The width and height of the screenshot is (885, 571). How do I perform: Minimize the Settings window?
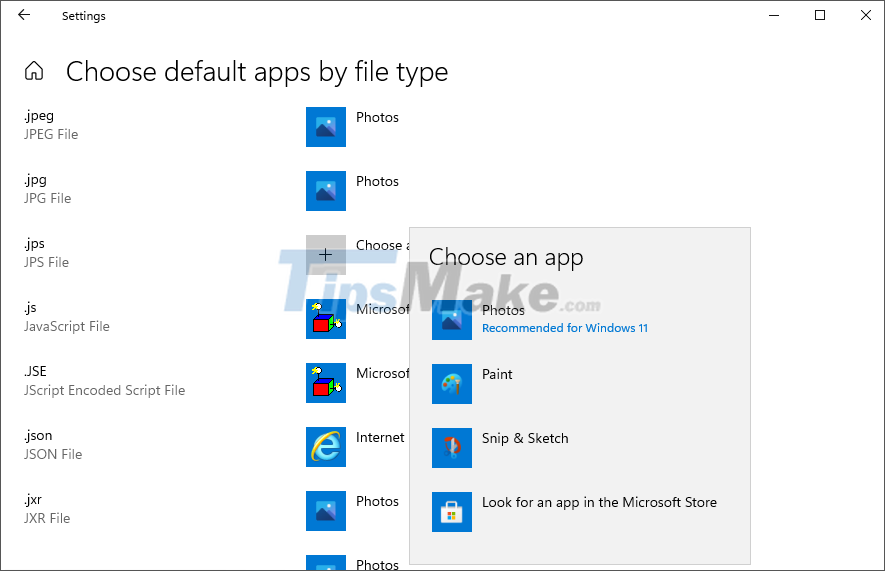774,15
